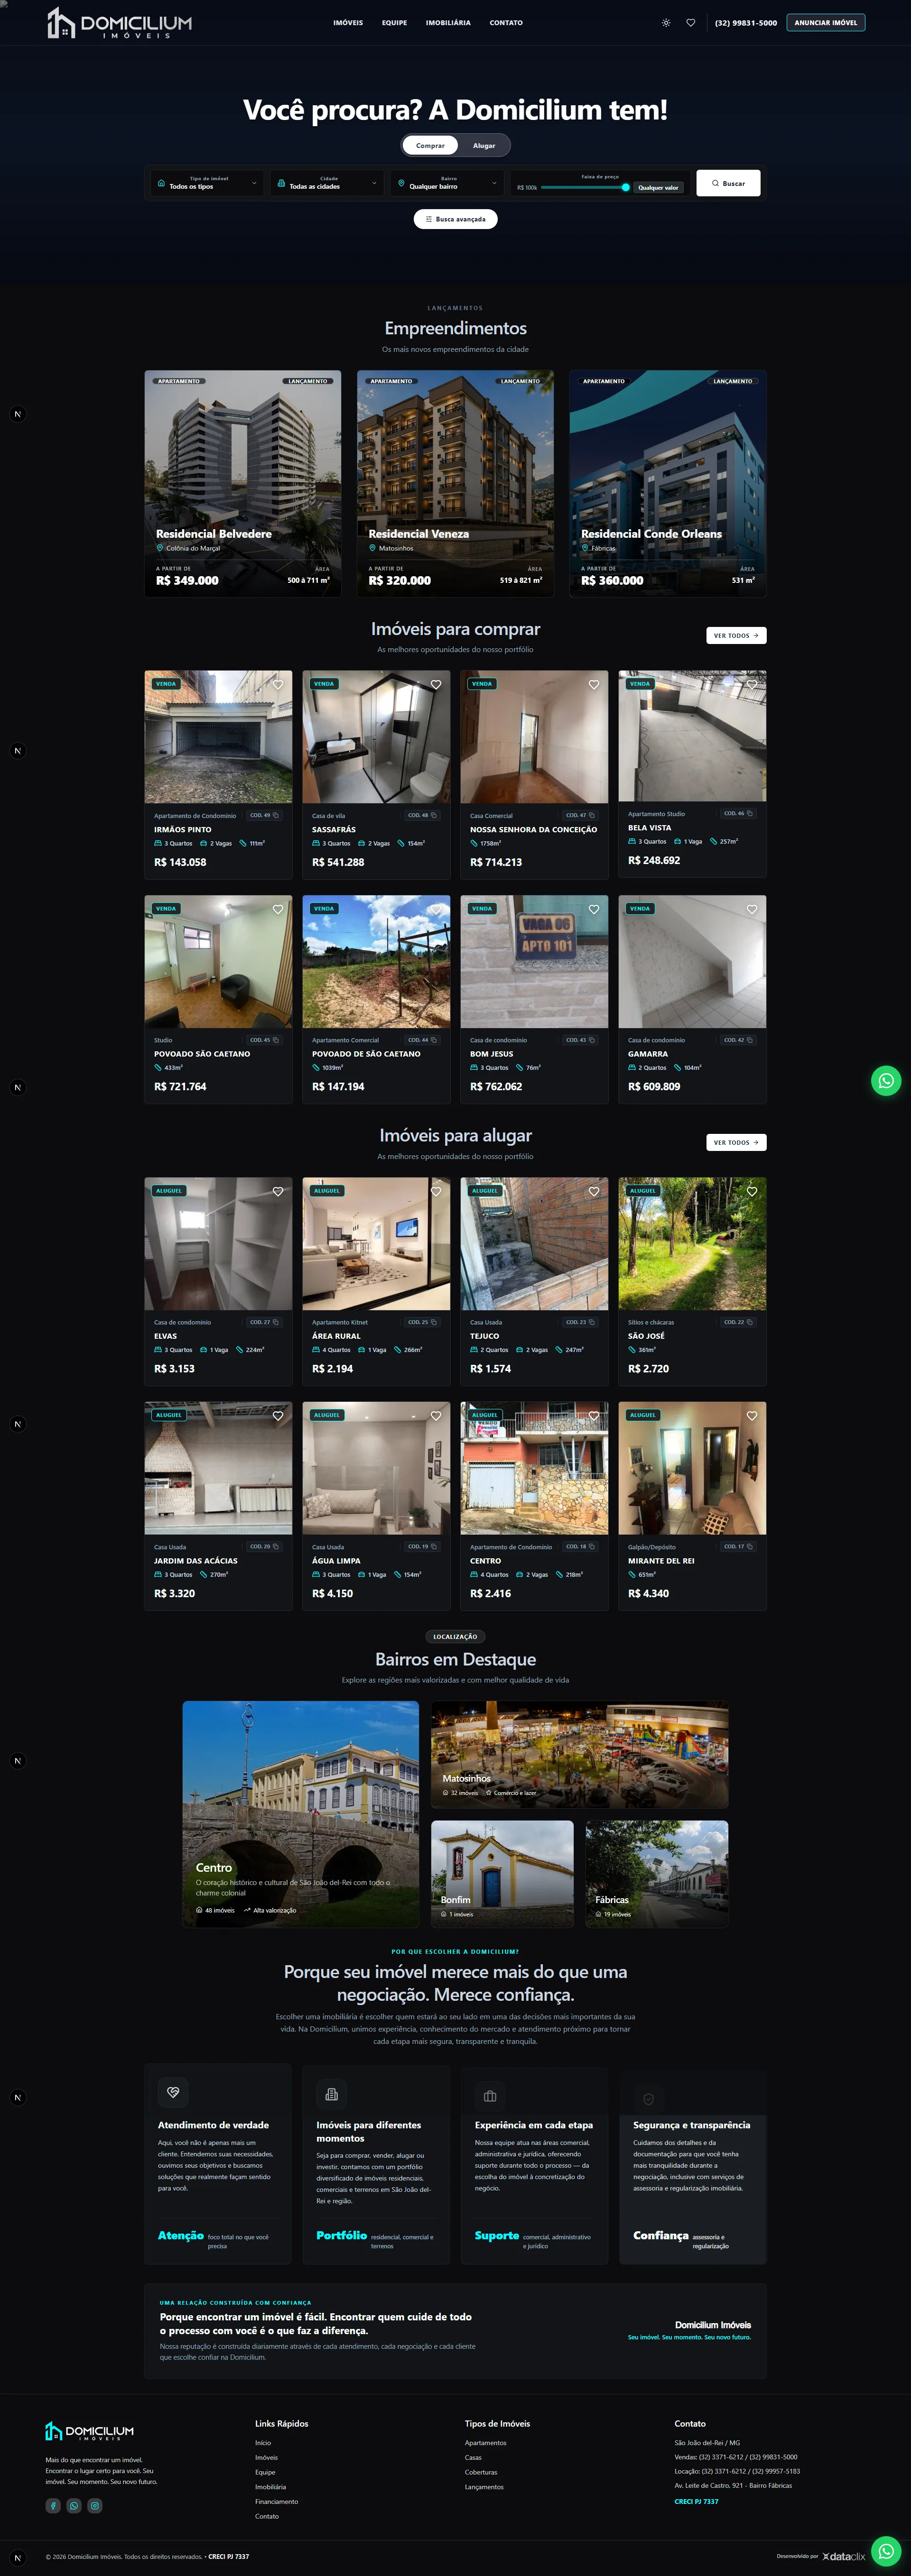911x2576 pixels.
Task: Favorite the Sassafrás property card
Action: (436, 685)
